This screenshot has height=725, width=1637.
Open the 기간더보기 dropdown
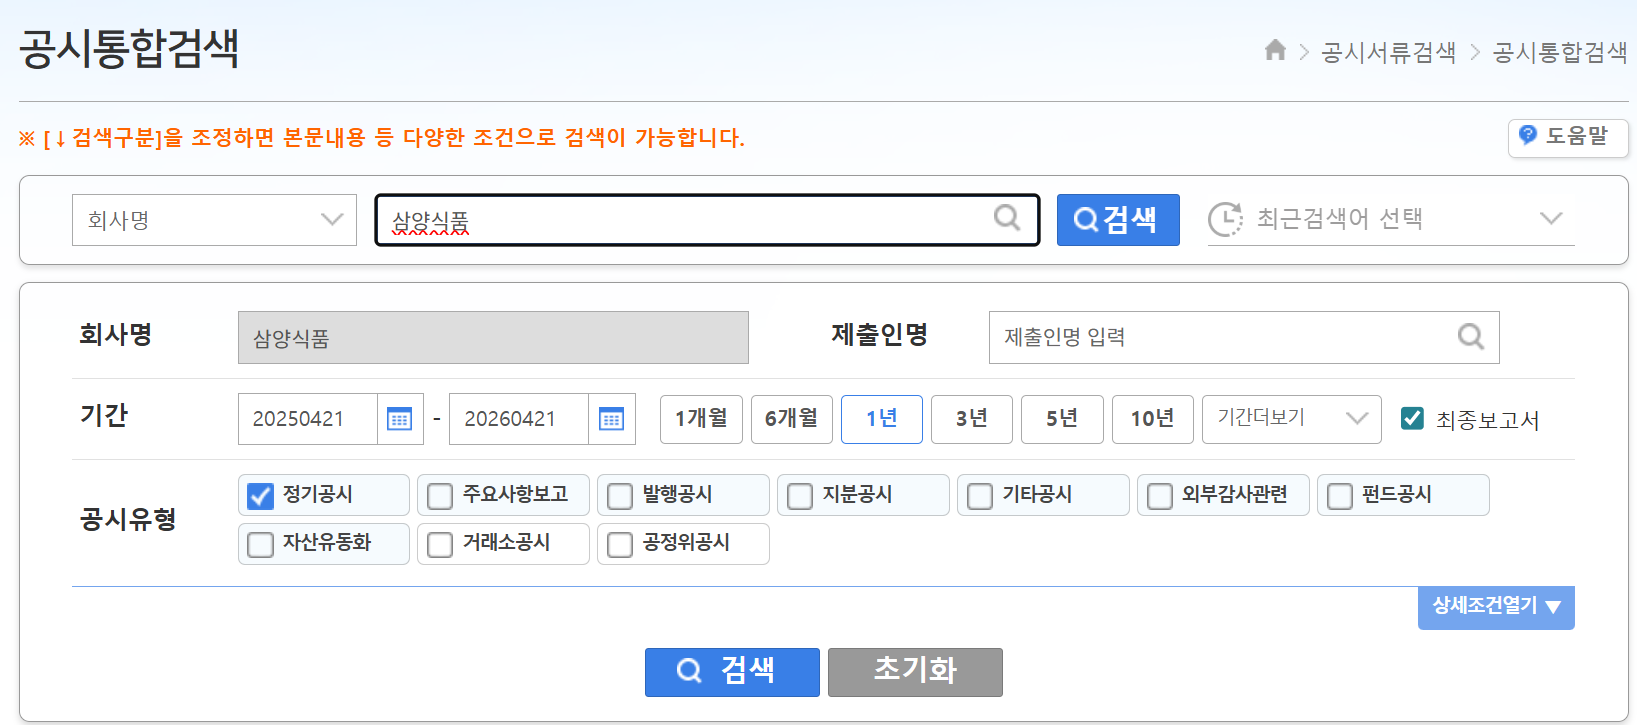click(x=1291, y=419)
